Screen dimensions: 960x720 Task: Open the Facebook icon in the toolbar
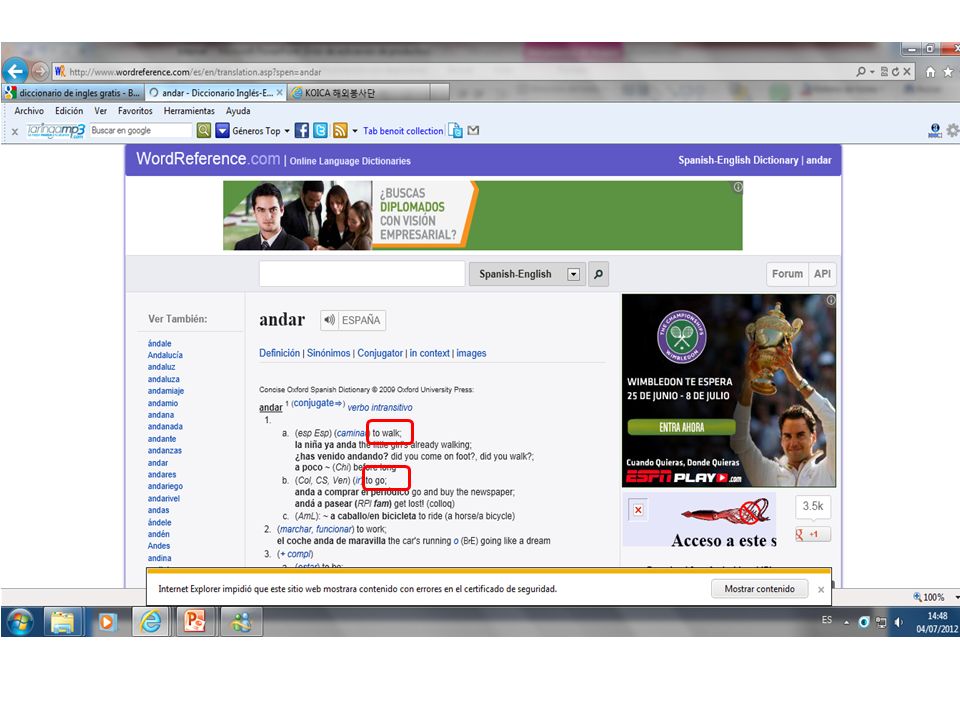pyautogui.click(x=302, y=130)
